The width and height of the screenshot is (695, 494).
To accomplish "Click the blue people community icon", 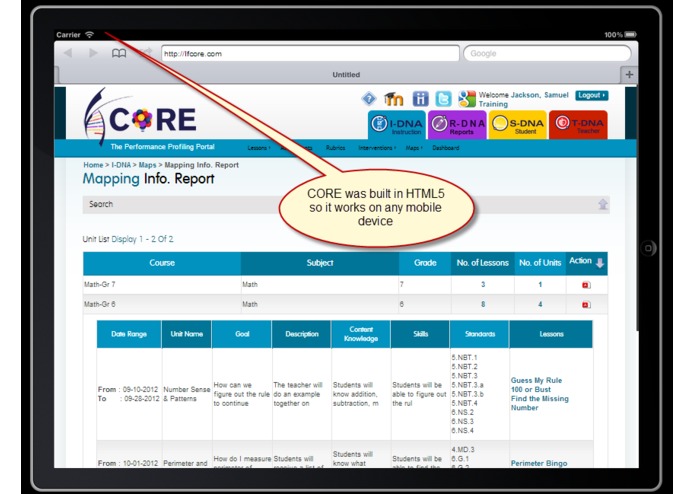I will (420, 98).
